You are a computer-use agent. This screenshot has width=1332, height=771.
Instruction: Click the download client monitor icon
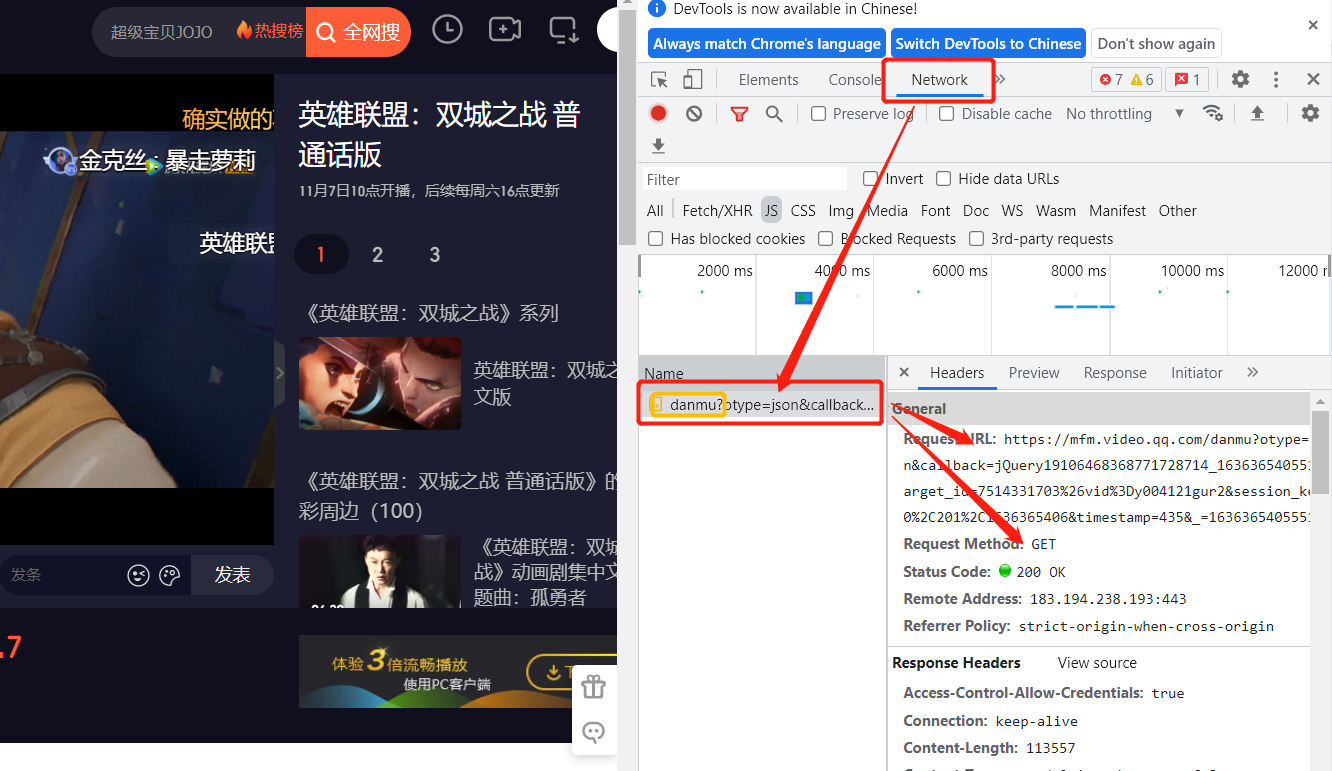point(565,30)
